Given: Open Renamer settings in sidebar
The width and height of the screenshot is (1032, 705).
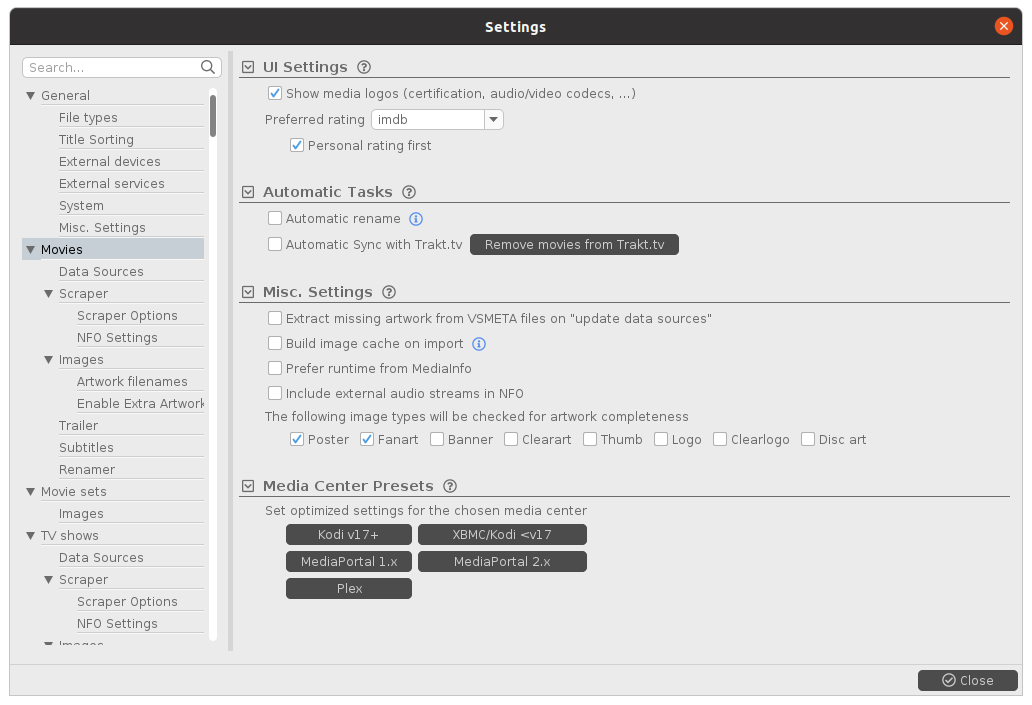Looking at the screenshot, I should point(87,470).
